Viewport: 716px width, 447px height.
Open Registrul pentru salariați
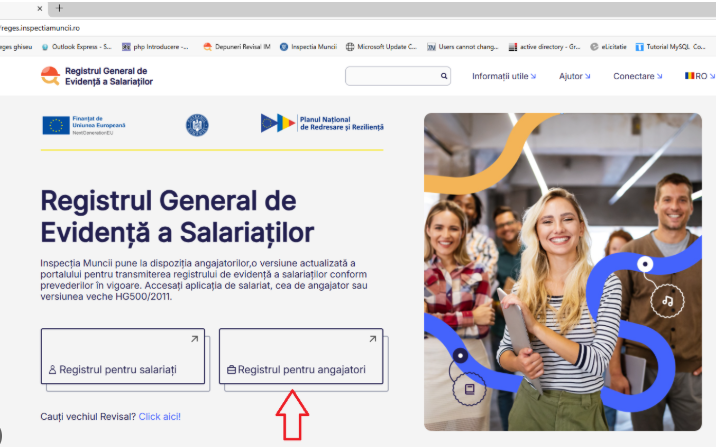[x=123, y=356]
